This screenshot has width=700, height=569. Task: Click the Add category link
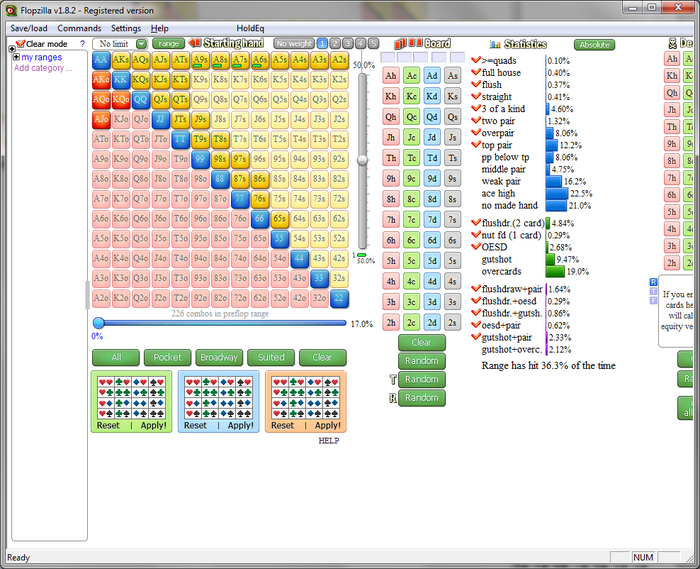click(42, 68)
